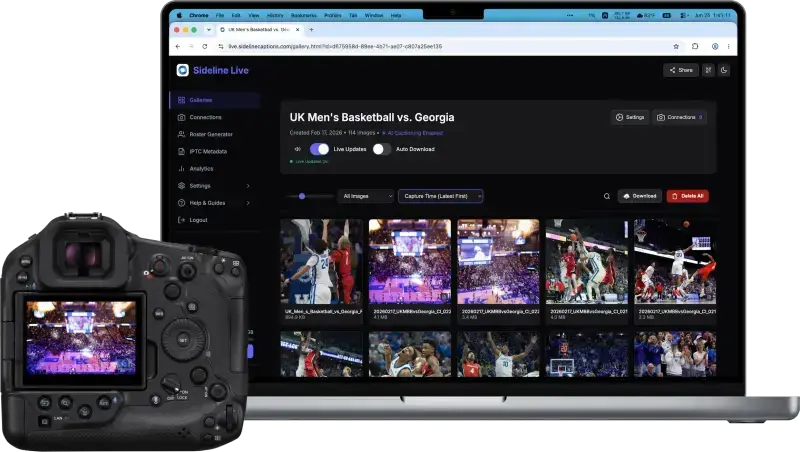800x452 pixels.
Task: Turn off the Live Updates switch
Action: [x=319, y=149]
